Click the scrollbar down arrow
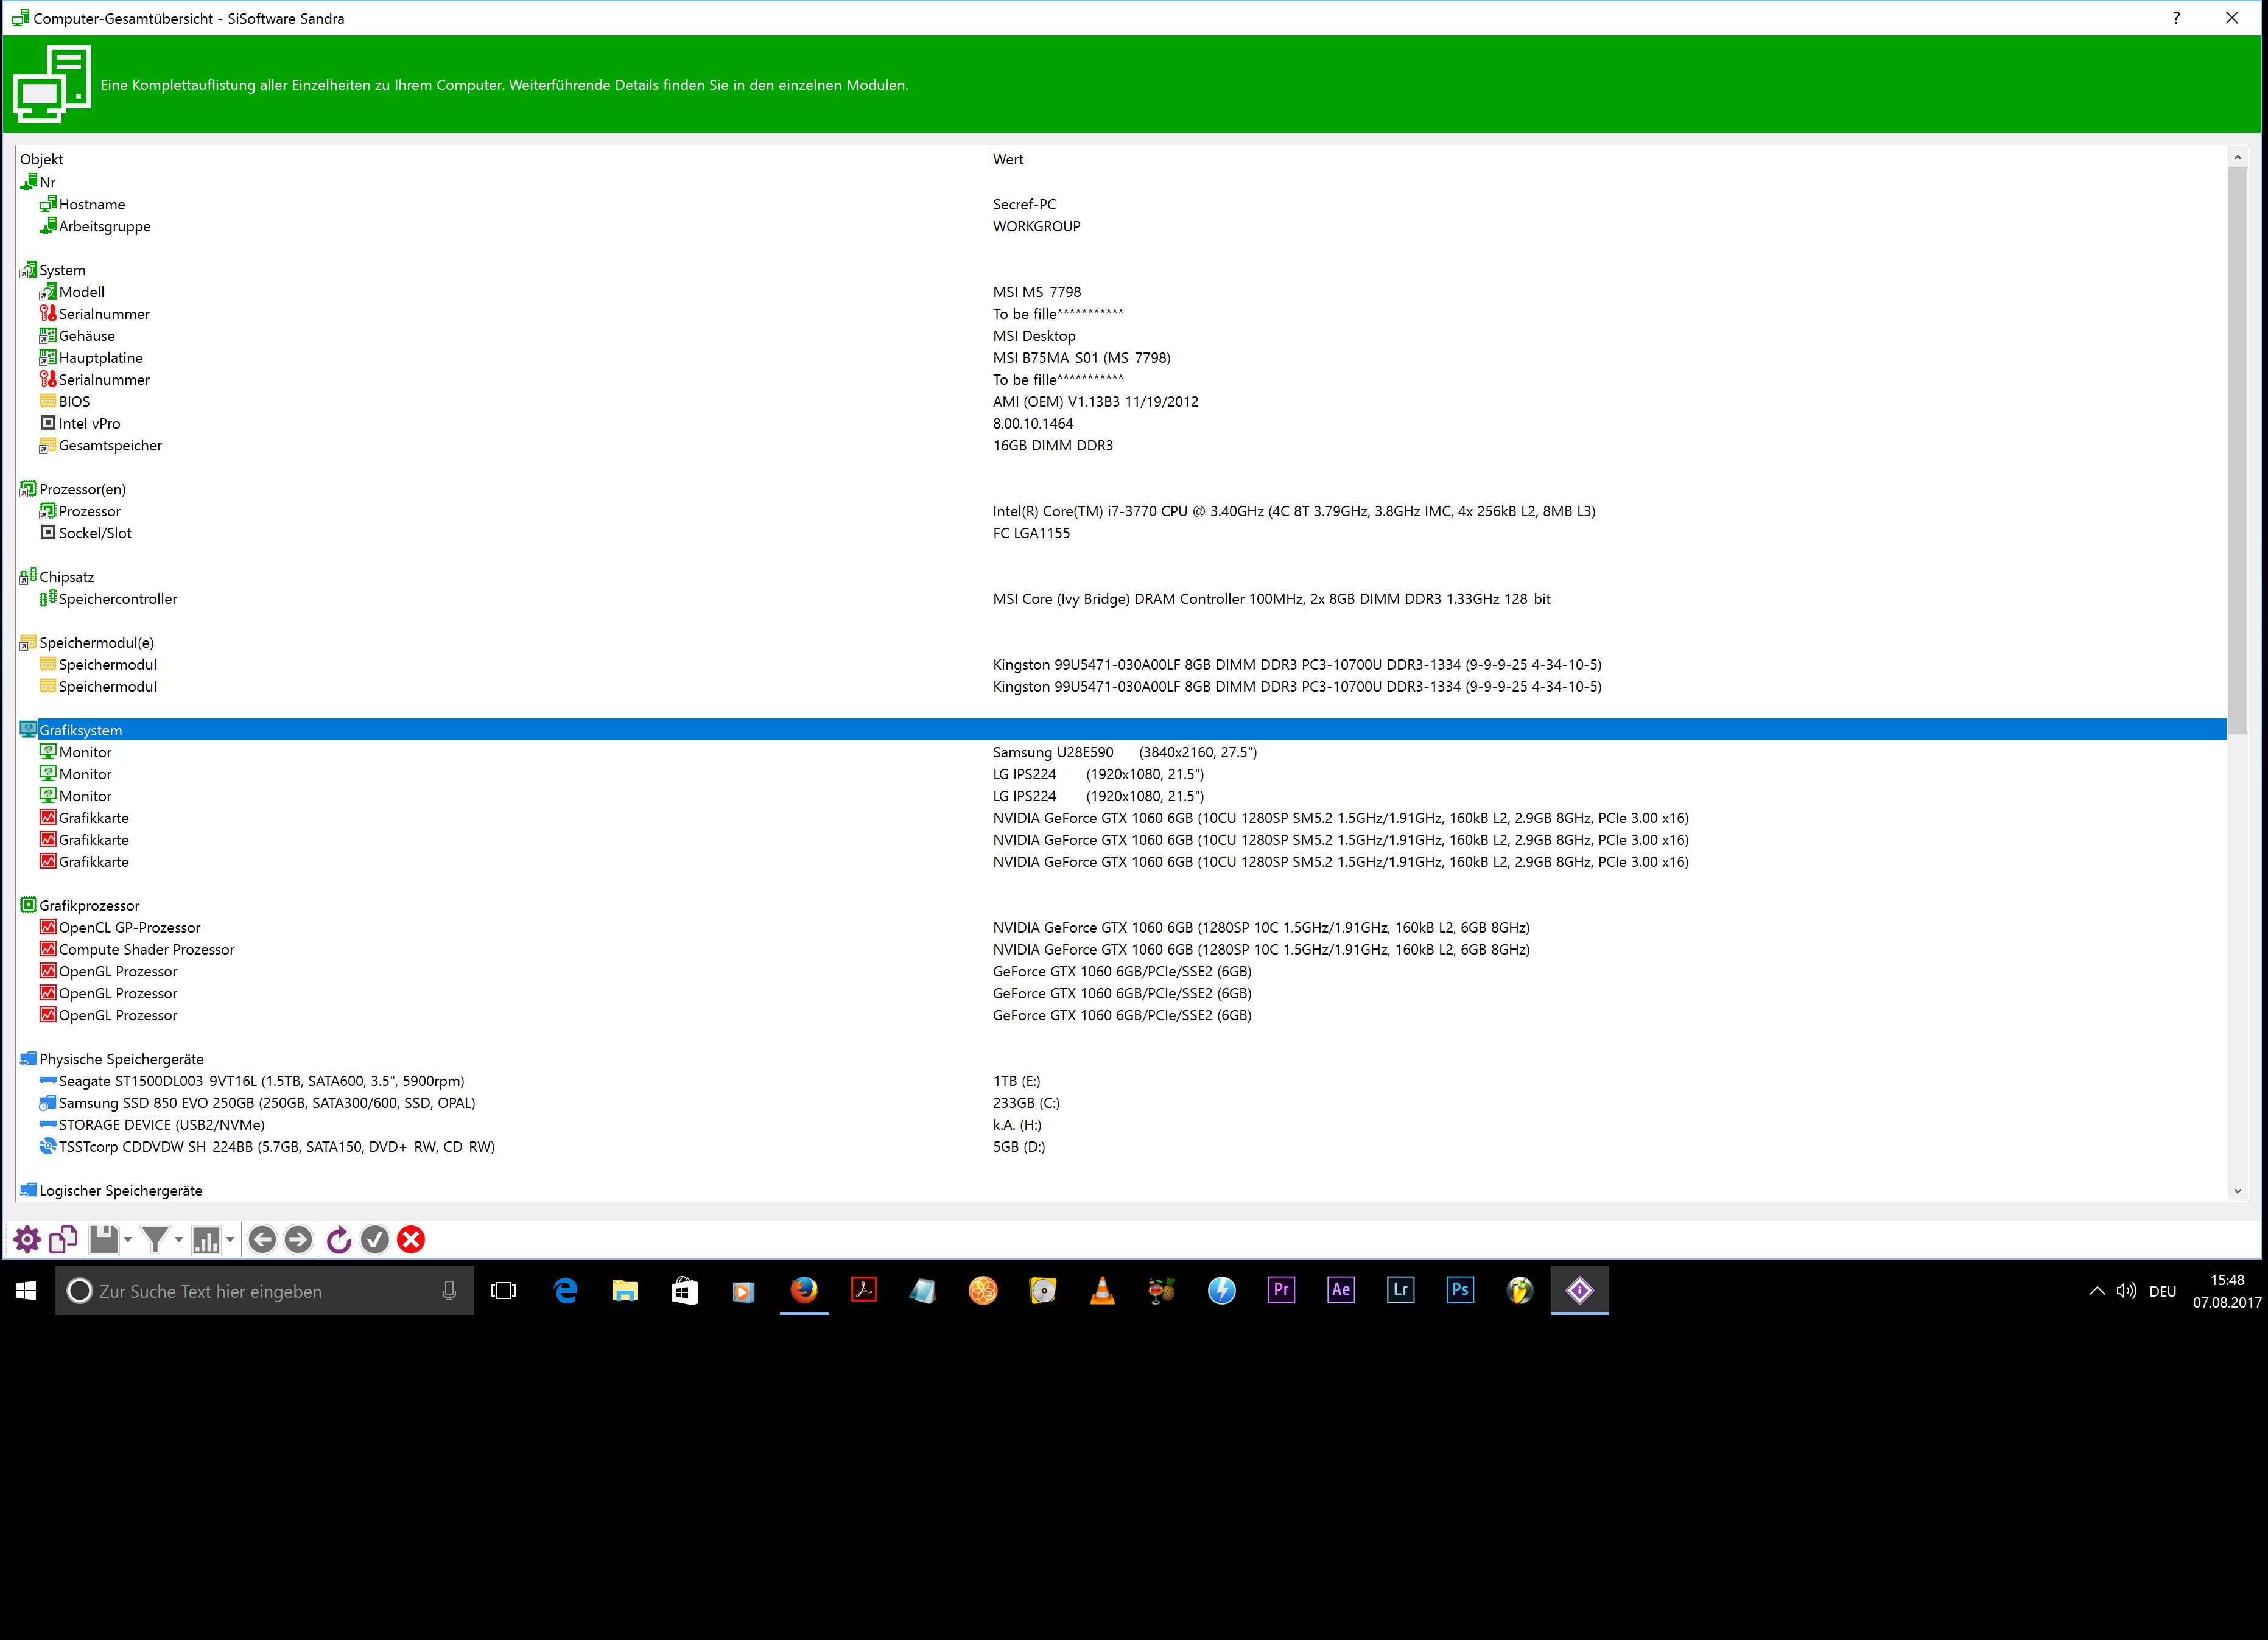 coord(2237,1190)
